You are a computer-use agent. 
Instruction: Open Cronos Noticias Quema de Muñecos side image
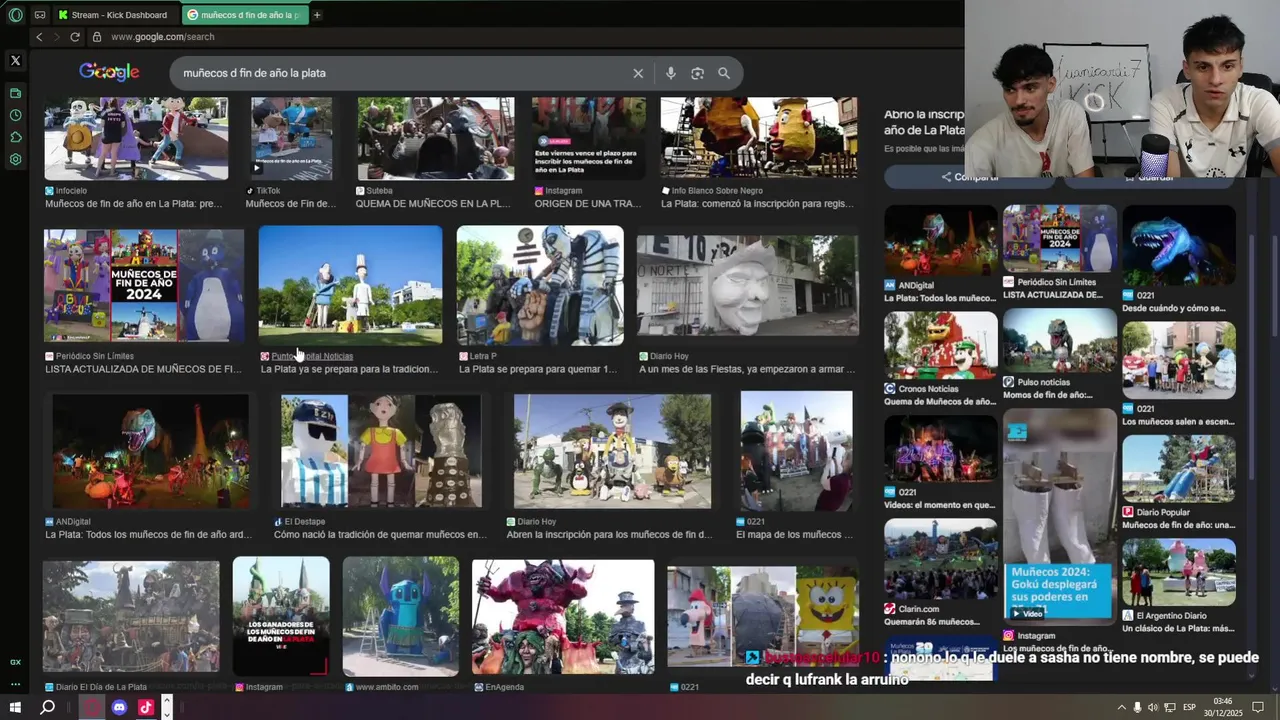[x=940, y=345]
